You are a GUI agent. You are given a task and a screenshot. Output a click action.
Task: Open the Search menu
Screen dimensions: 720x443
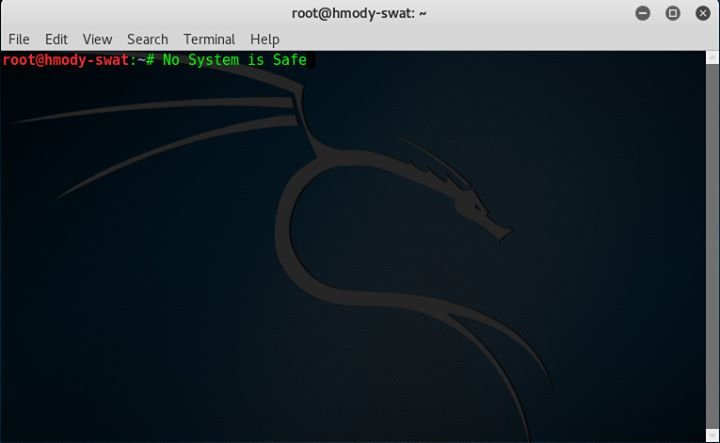[147, 39]
